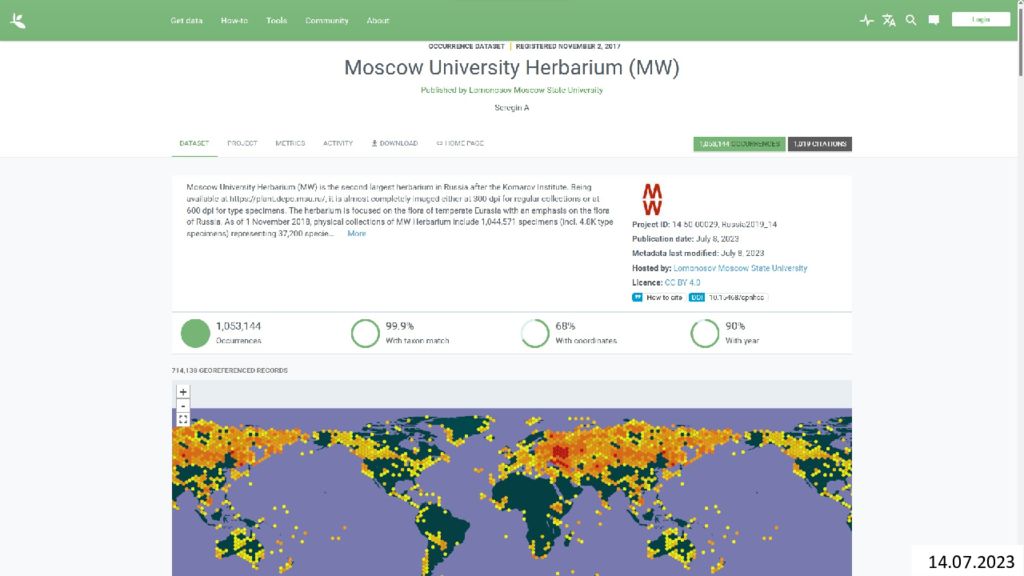1024x576 pixels.
Task: Click the green Occurrences circle indicator
Action: click(195, 333)
